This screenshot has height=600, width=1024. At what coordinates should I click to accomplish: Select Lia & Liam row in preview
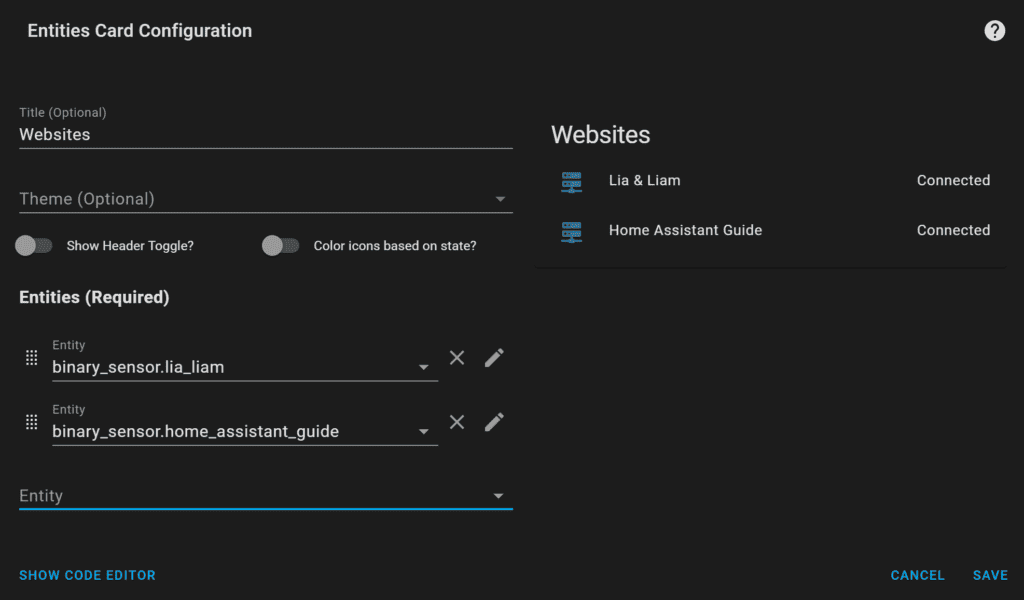(x=775, y=181)
